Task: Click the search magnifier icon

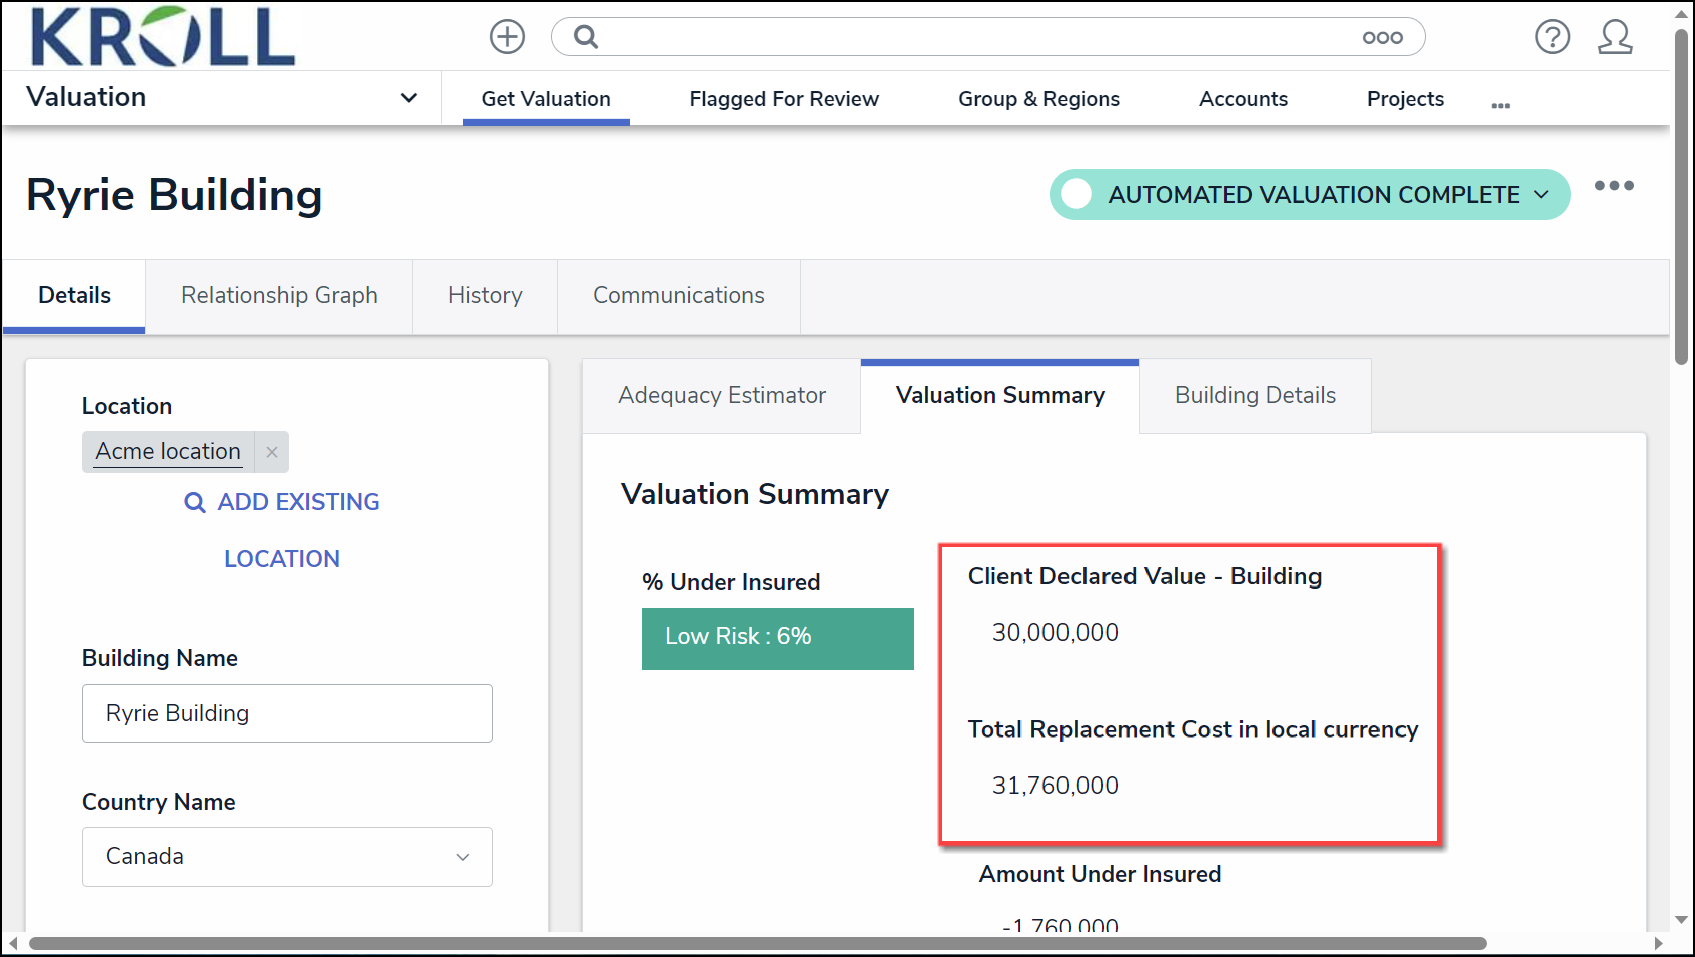Action: tap(586, 37)
